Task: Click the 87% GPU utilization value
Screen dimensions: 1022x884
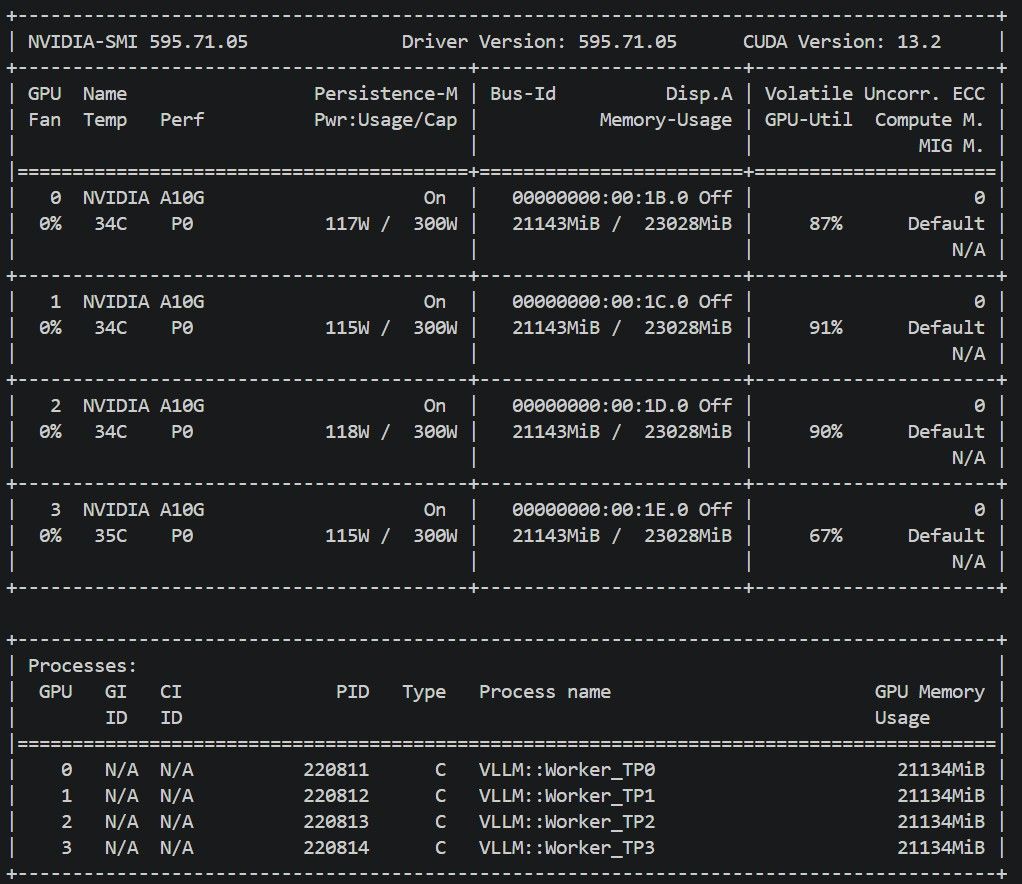Action: tap(825, 224)
